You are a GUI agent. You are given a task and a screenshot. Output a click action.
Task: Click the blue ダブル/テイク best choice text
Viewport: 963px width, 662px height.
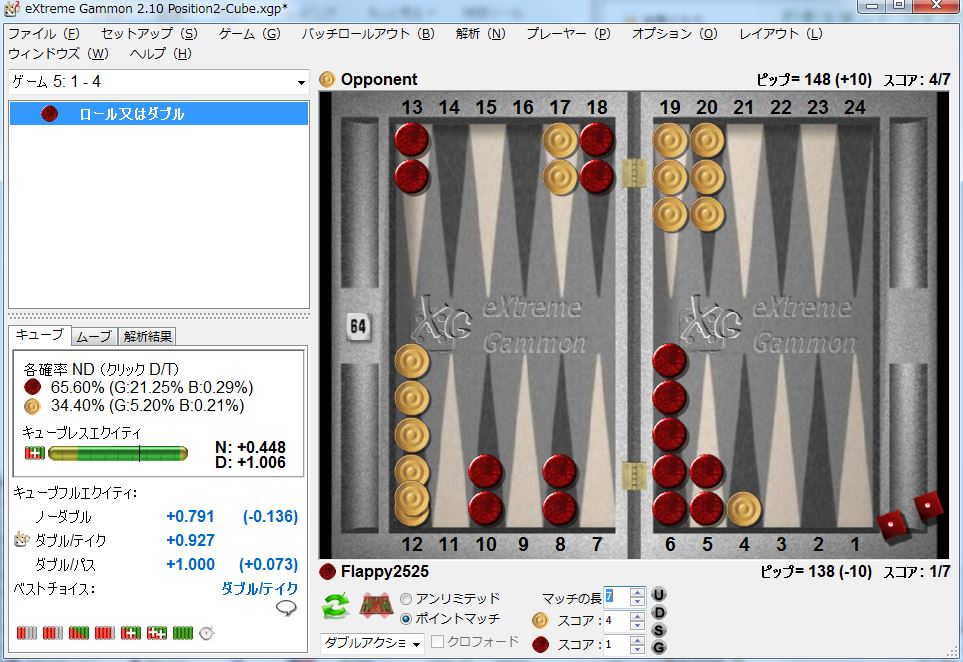[260, 588]
